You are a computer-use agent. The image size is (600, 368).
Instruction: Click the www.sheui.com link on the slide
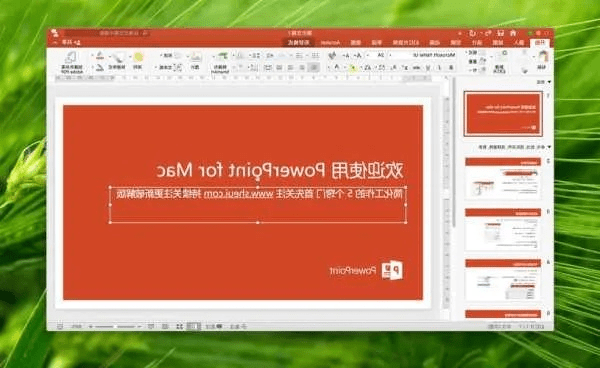point(238,194)
